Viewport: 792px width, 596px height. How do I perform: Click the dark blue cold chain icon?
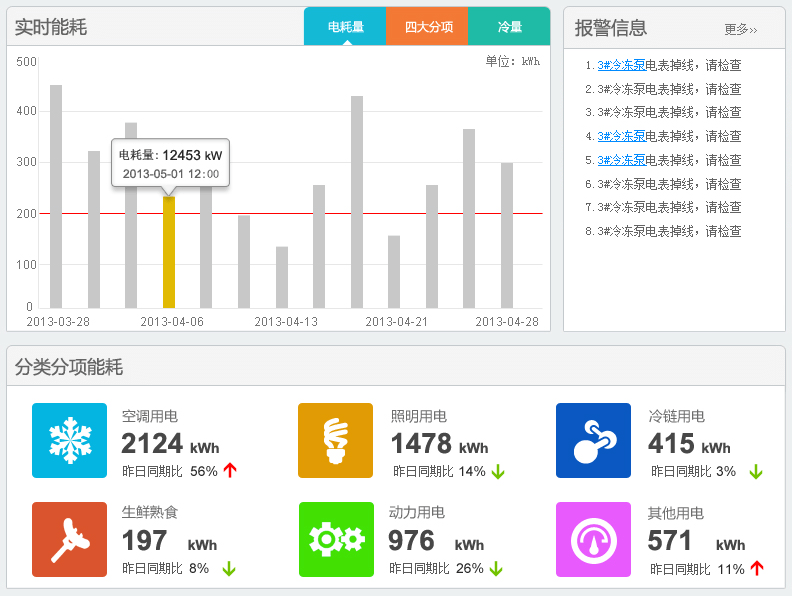tap(593, 440)
